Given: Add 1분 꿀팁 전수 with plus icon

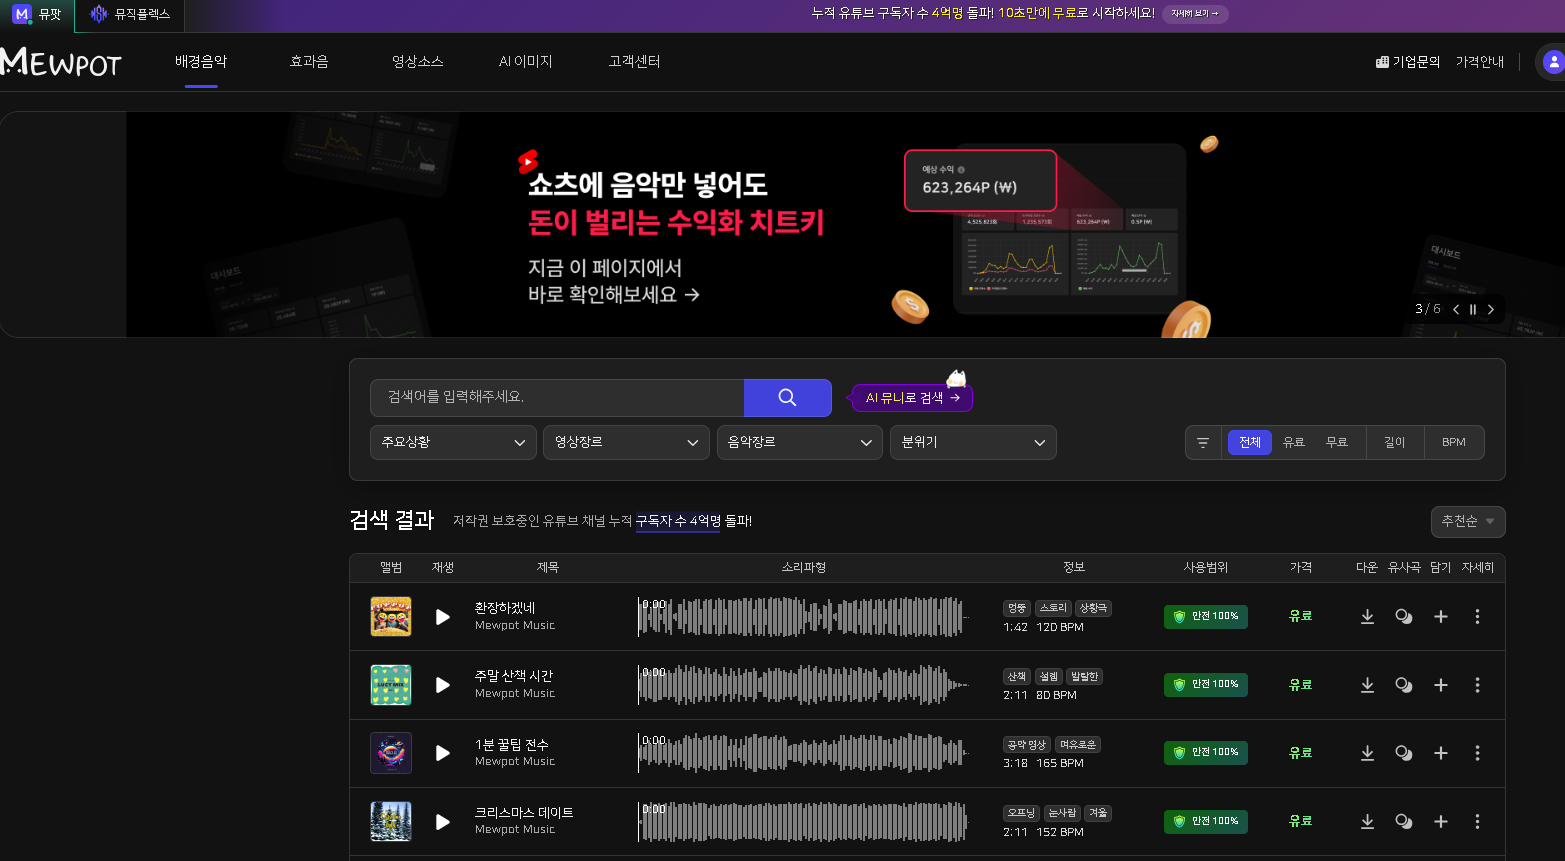Looking at the screenshot, I should click(x=1441, y=753).
